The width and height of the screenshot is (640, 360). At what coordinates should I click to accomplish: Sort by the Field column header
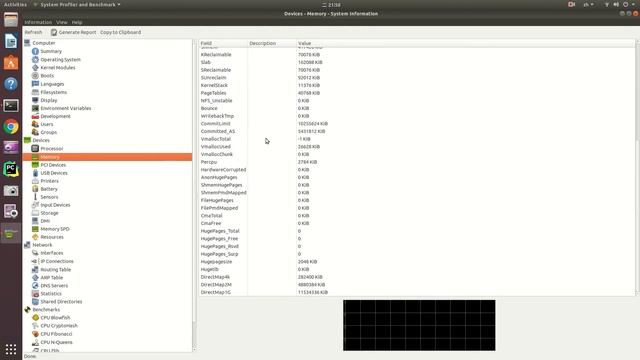(x=223, y=43)
